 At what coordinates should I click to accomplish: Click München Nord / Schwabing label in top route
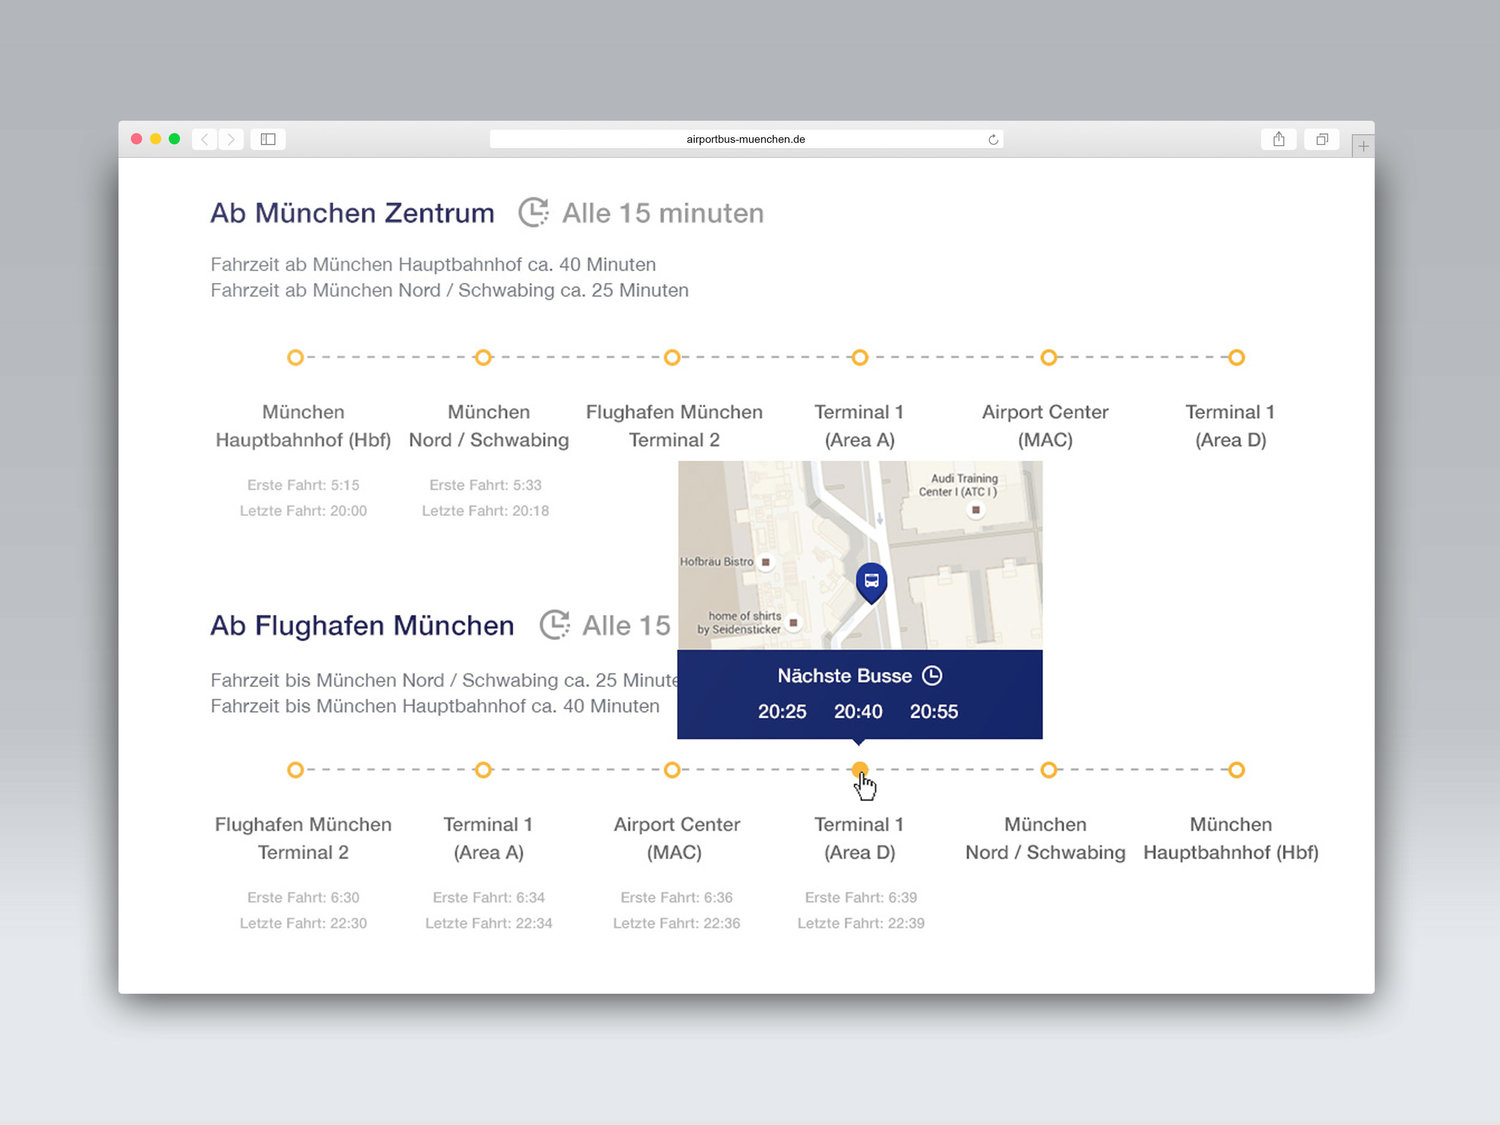(489, 426)
